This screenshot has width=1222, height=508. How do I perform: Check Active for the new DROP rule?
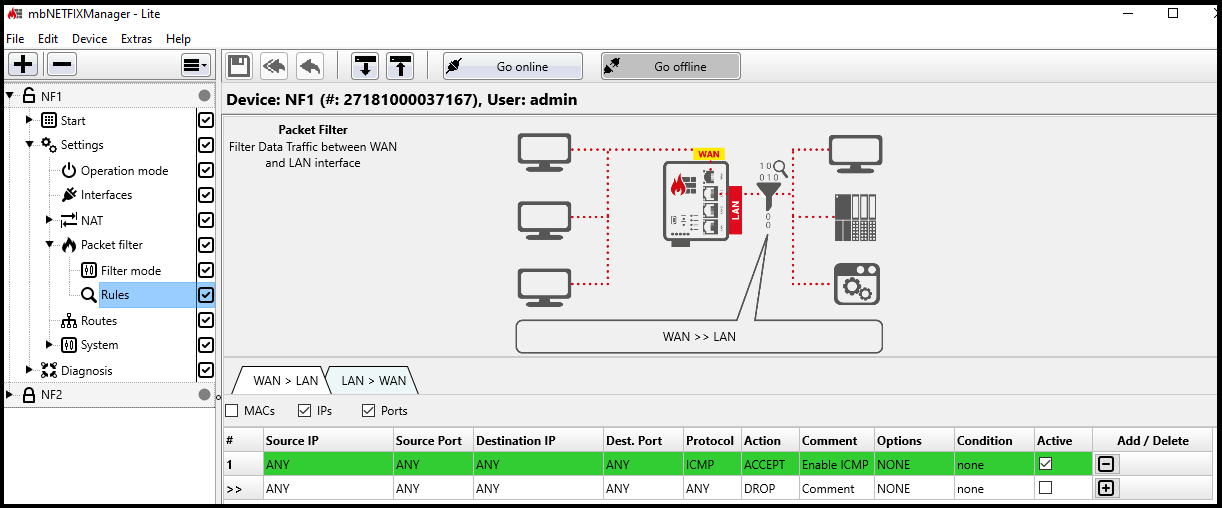(1046, 488)
